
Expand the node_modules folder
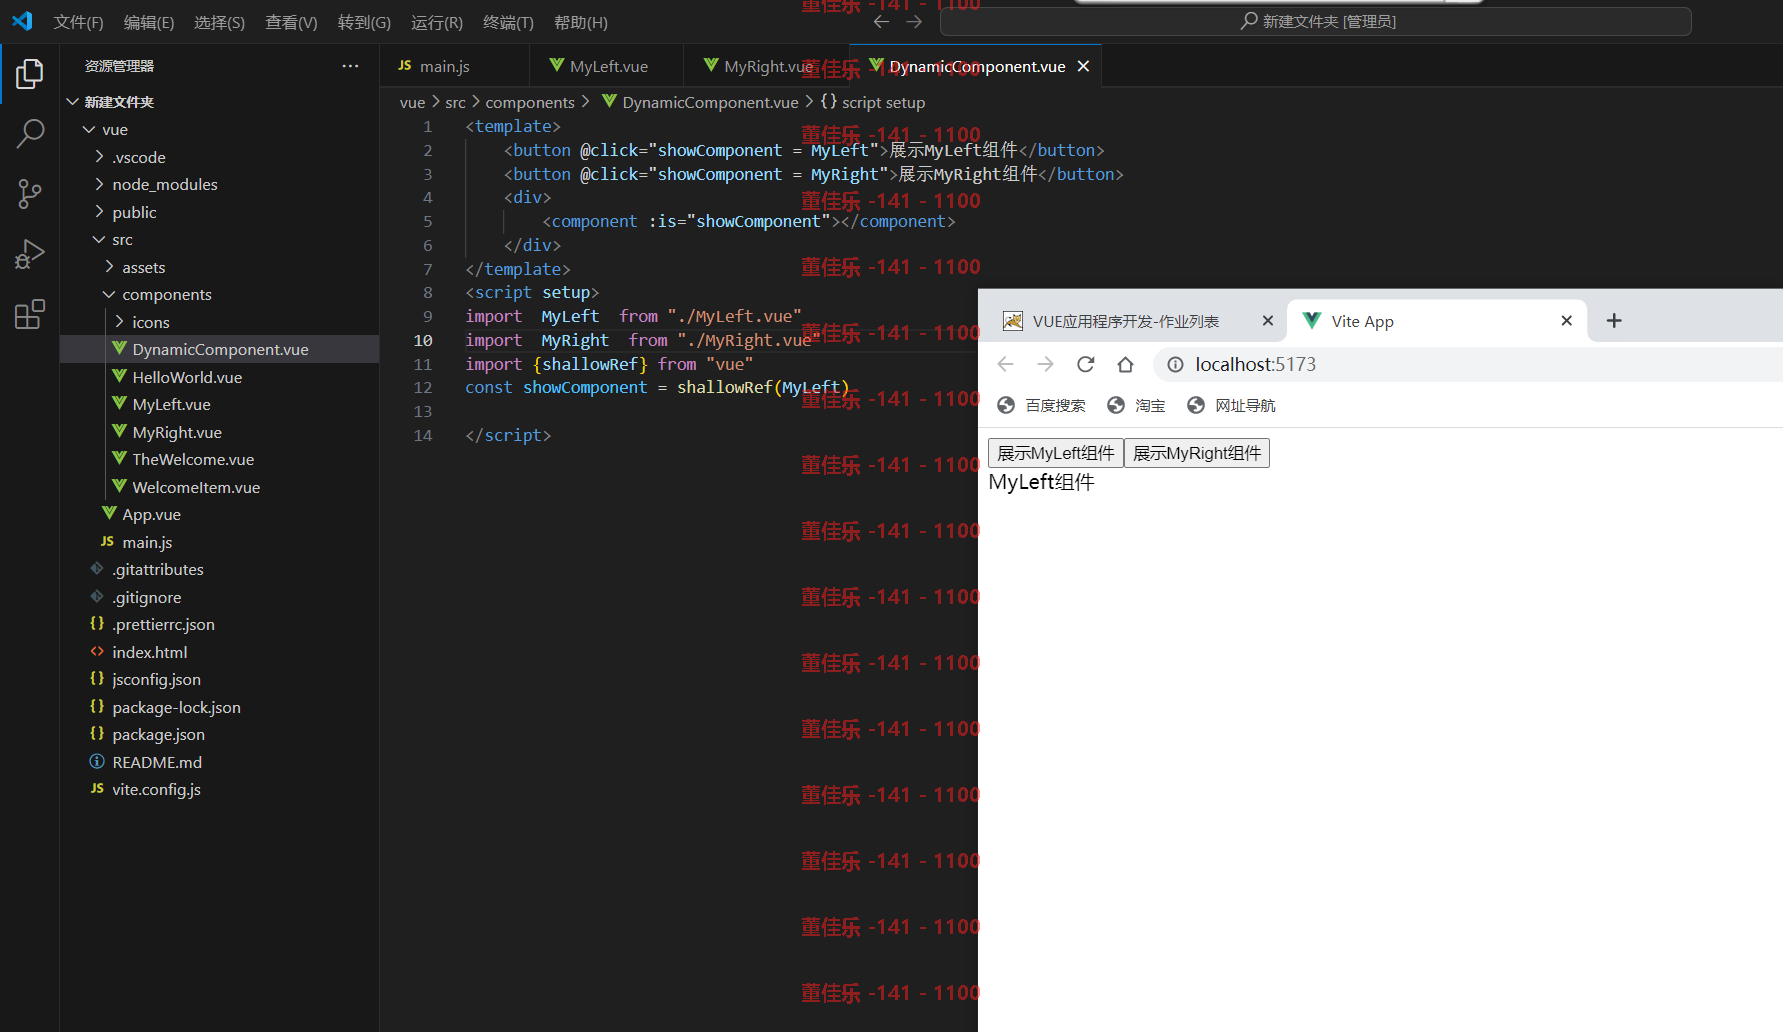click(x=219, y=185)
